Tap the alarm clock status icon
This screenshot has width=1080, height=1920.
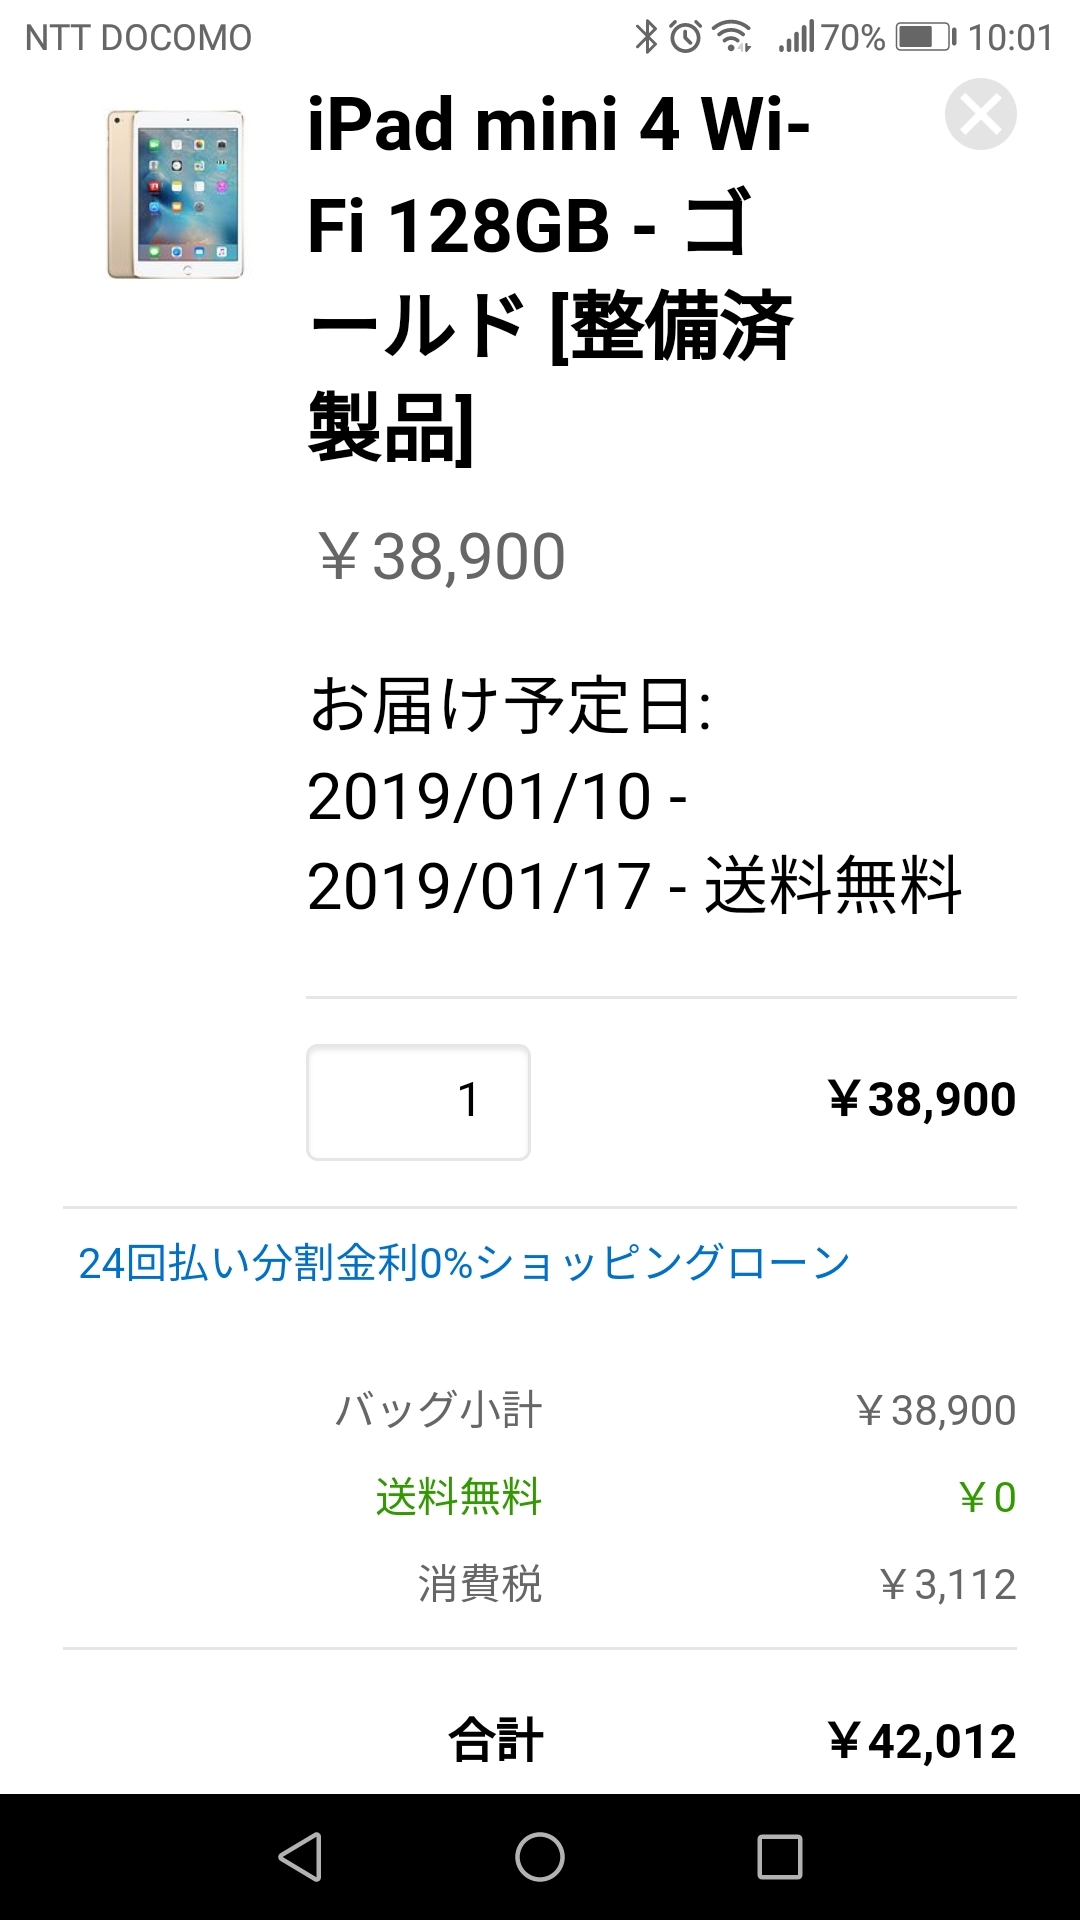(x=686, y=38)
